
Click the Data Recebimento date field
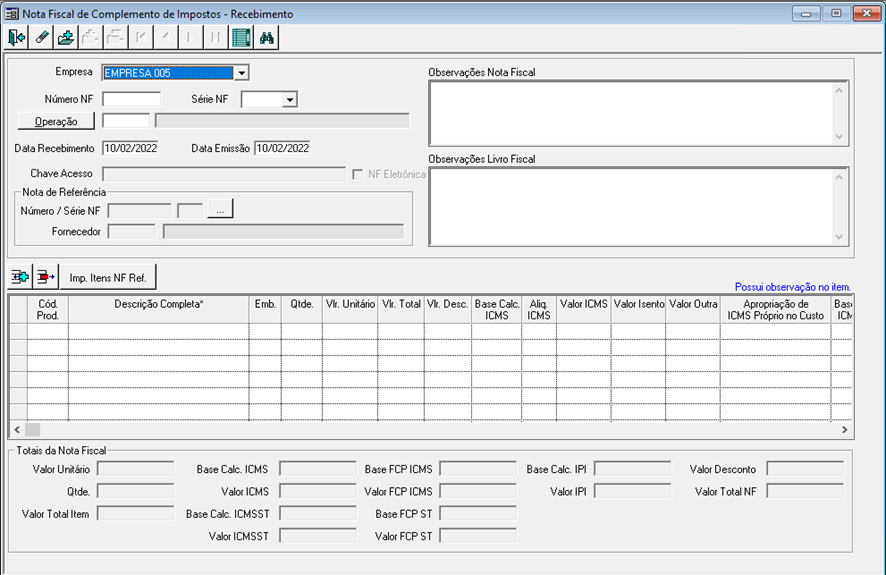131,149
